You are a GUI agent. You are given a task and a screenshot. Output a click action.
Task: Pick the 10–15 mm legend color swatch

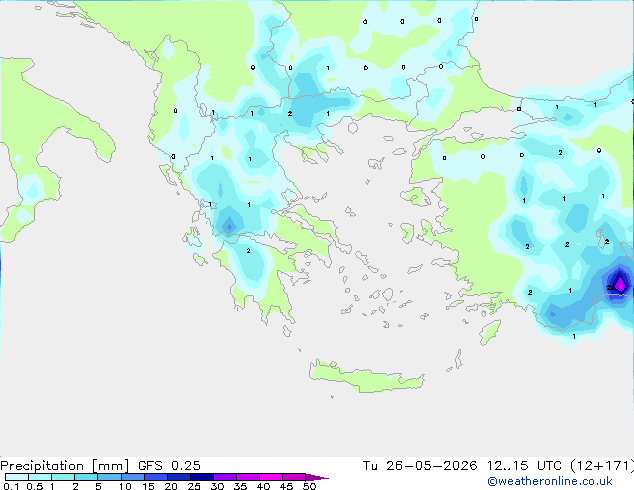pos(132,477)
